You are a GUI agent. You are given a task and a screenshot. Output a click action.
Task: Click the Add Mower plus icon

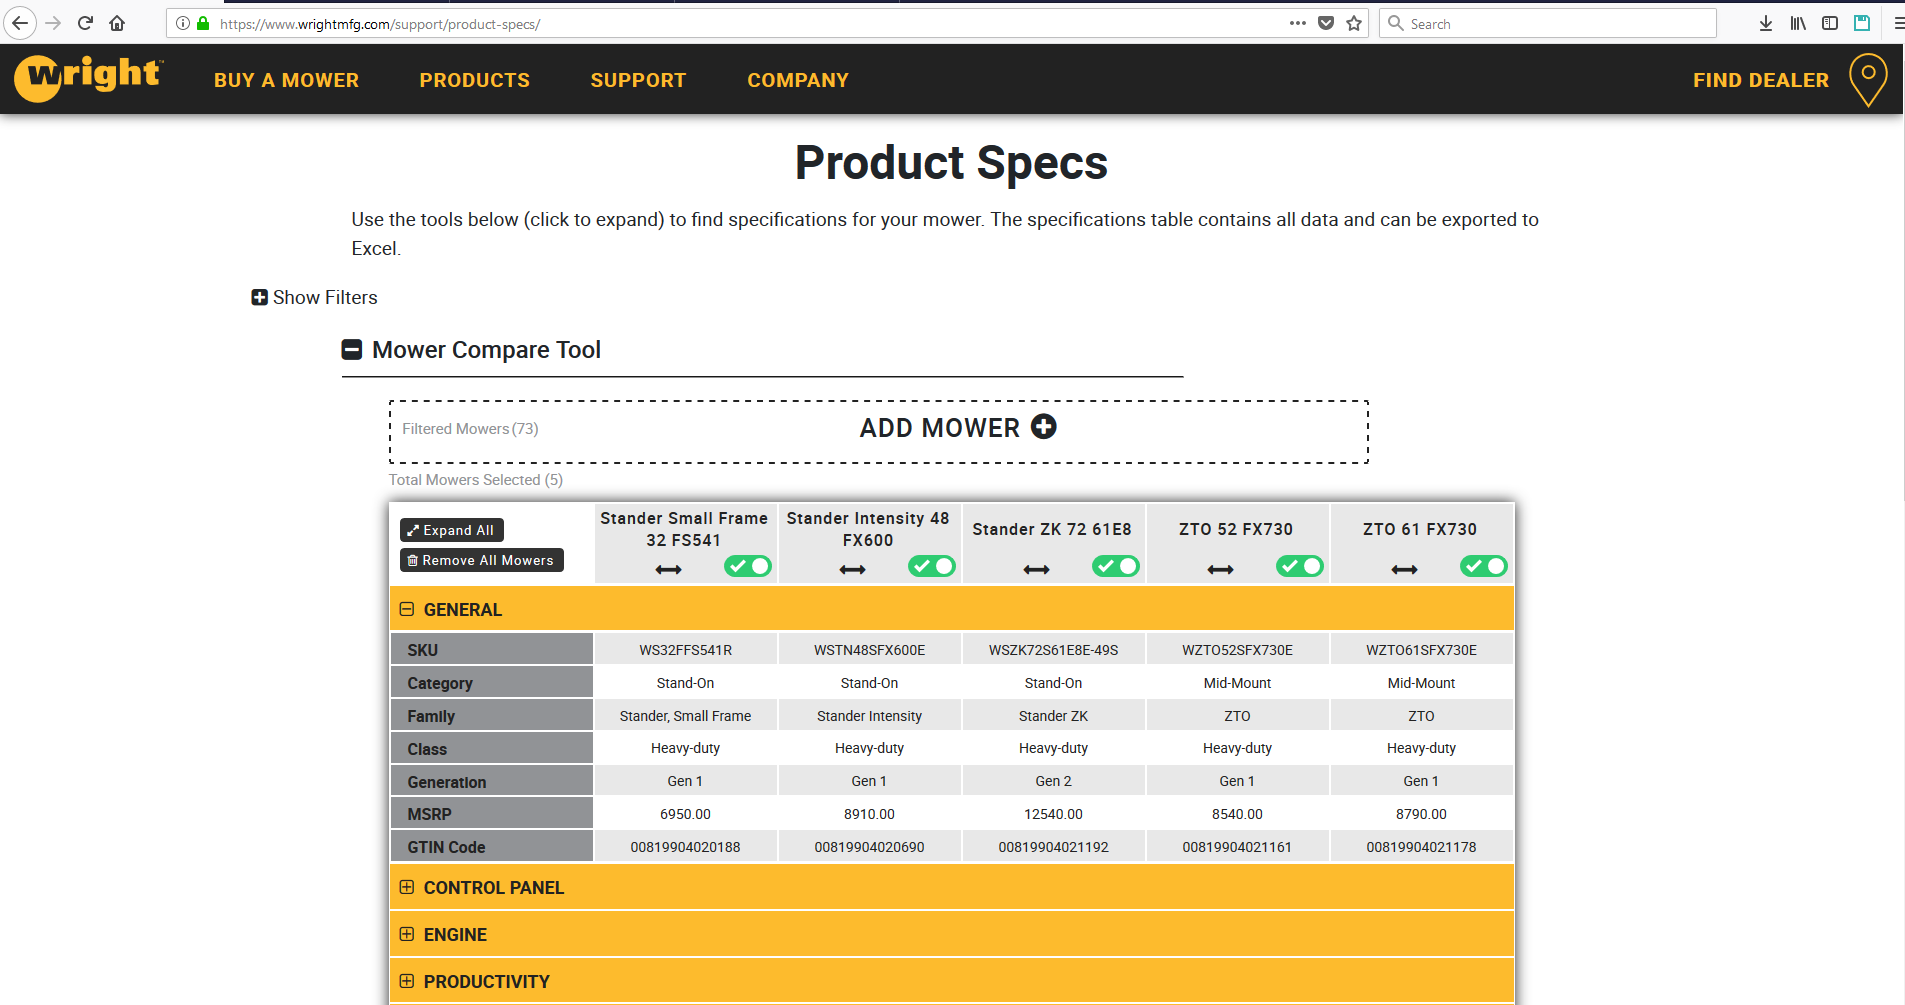1044,427
